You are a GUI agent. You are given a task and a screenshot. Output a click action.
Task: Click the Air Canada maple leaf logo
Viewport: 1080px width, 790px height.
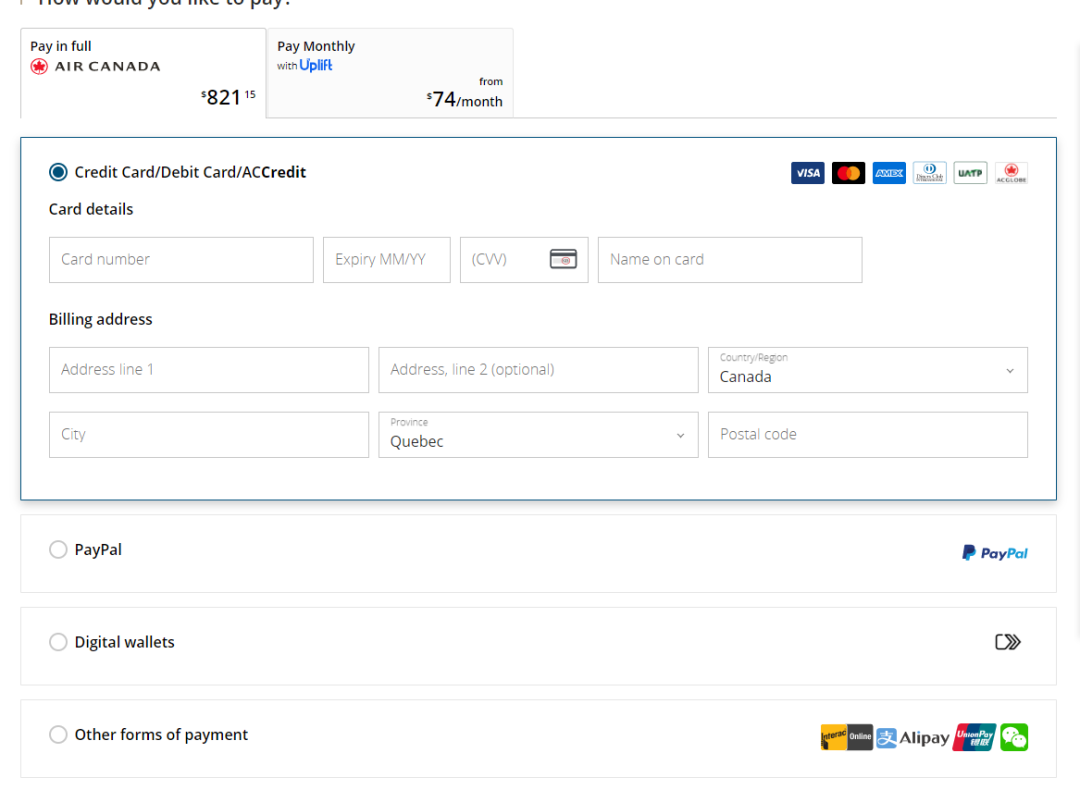click(39, 66)
